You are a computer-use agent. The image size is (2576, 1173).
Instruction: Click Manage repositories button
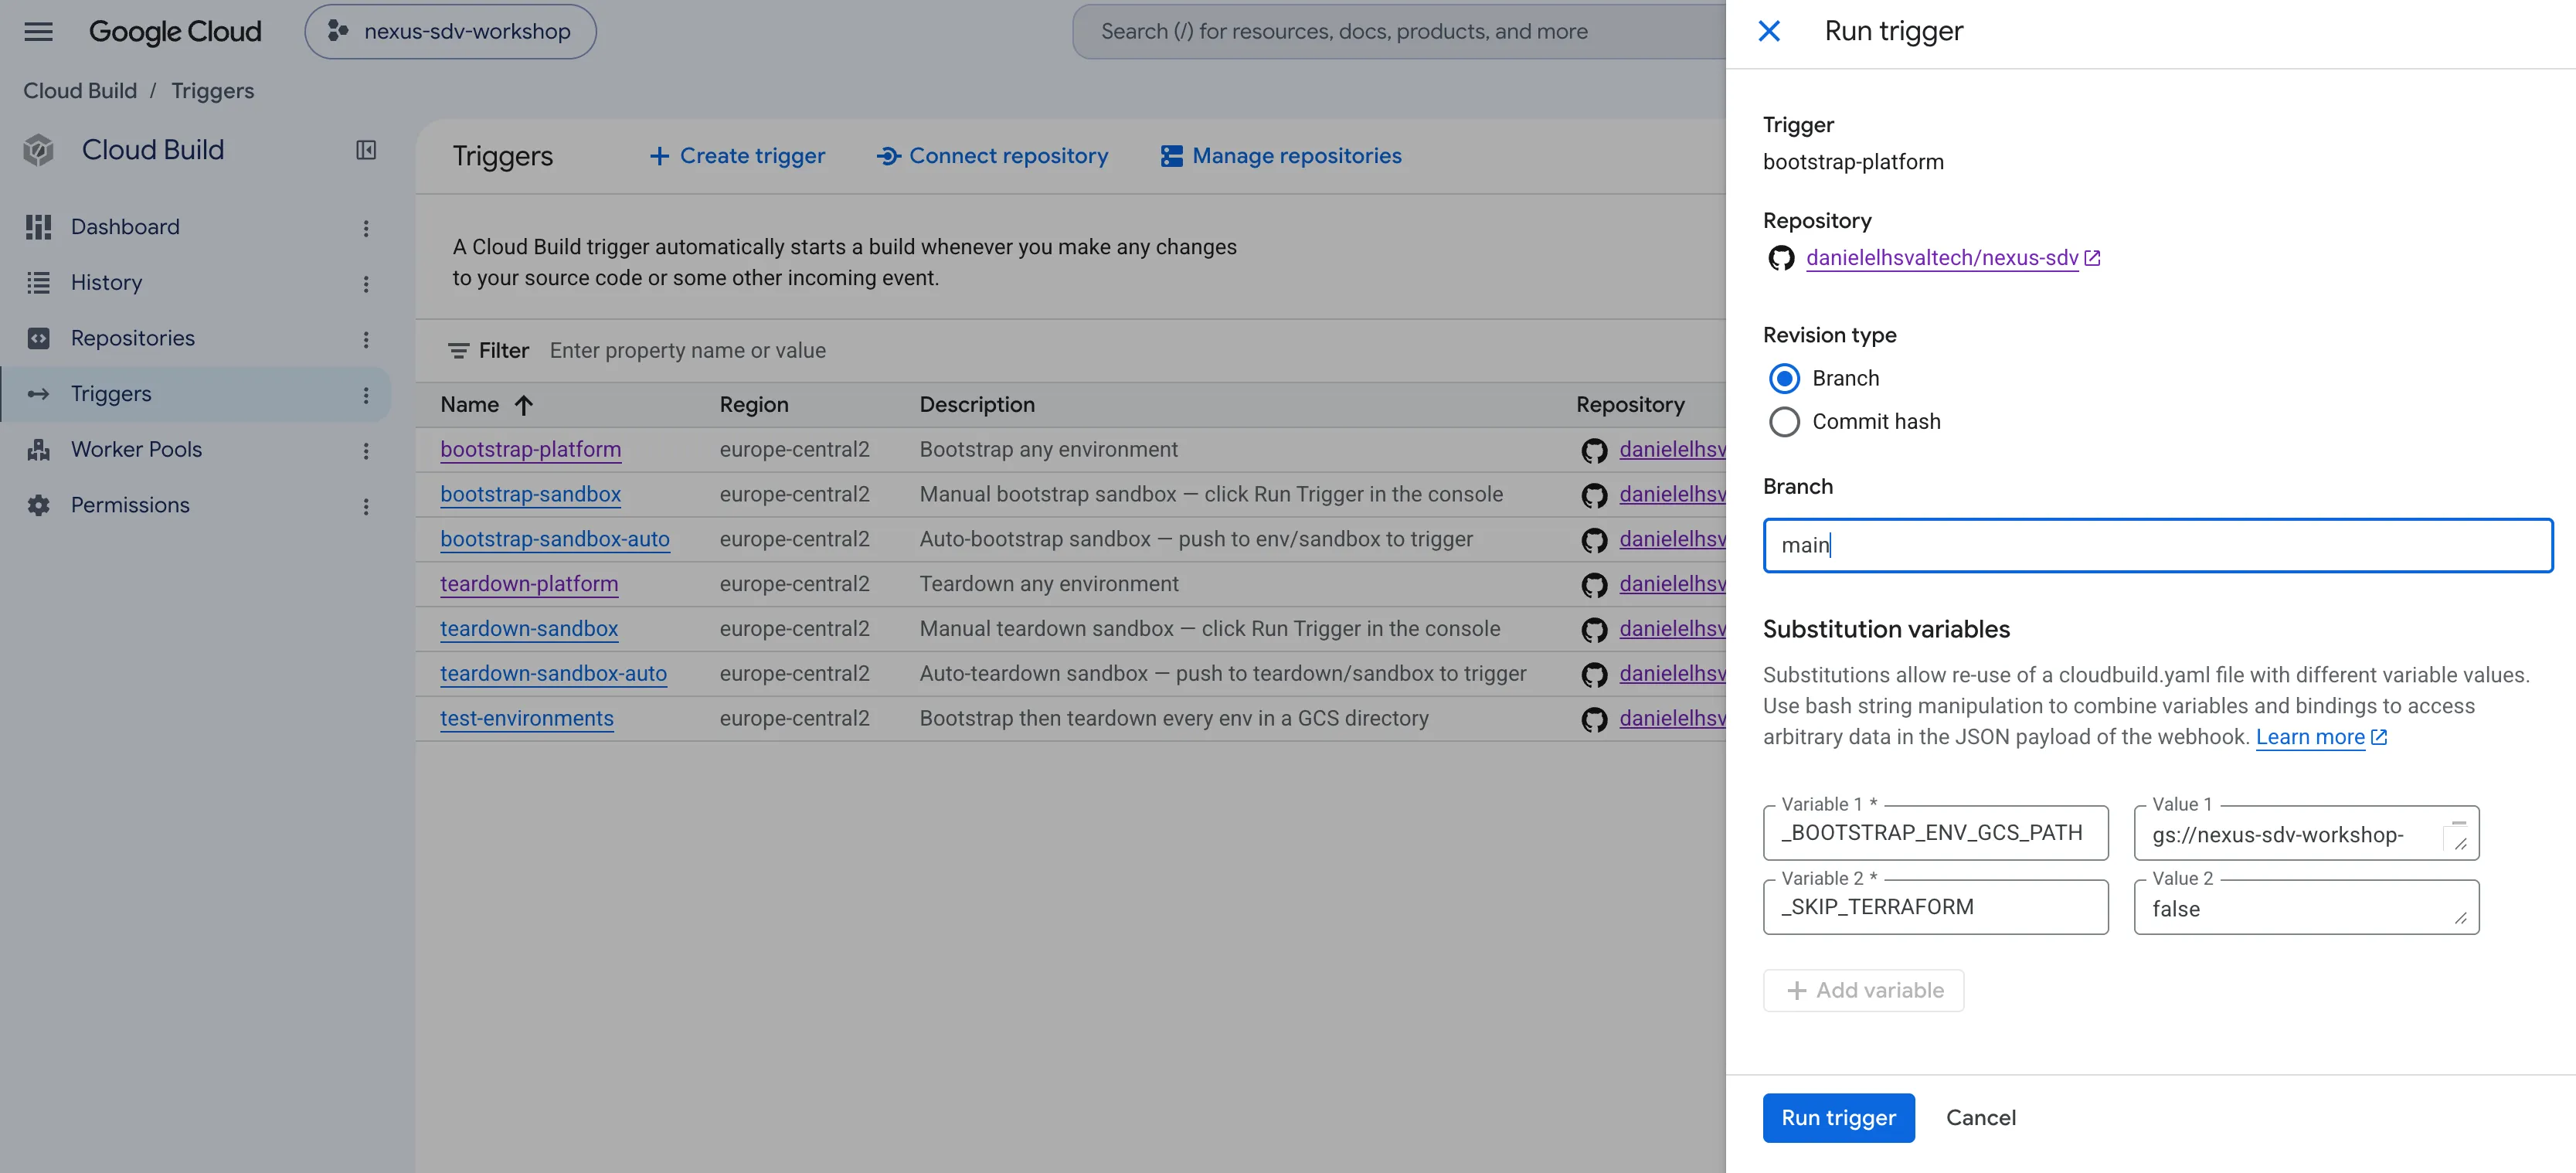tap(1281, 156)
